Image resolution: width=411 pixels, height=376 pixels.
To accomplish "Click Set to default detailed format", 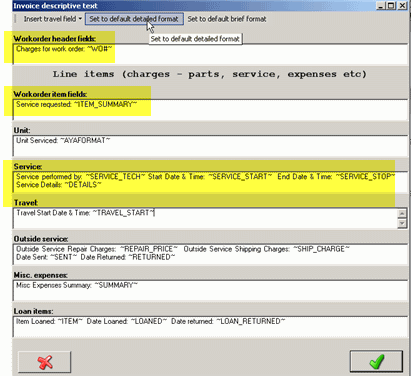I will [134, 19].
